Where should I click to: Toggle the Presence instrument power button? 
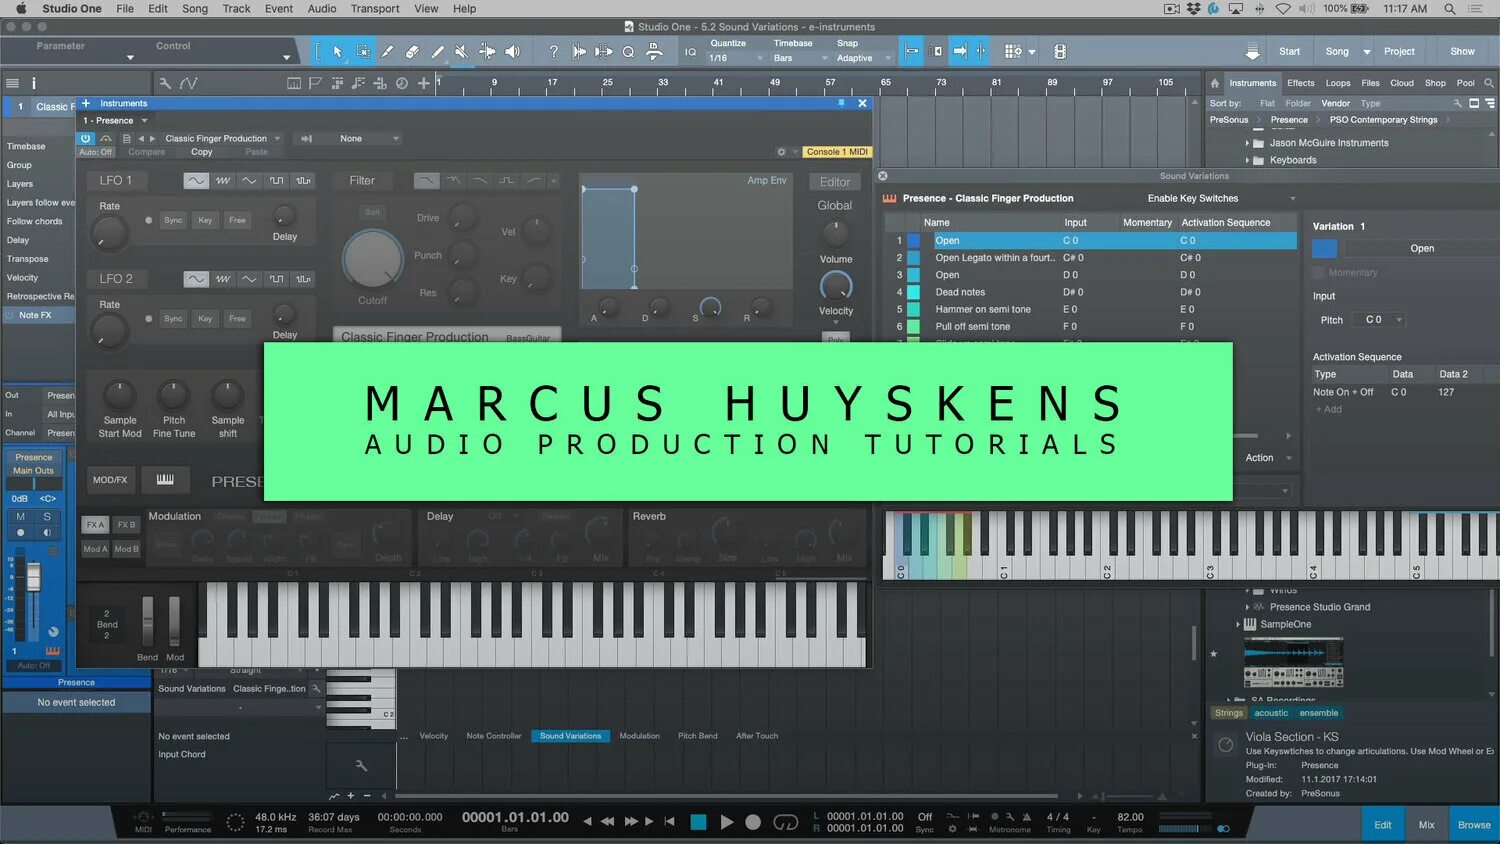[x=86, y=139]
